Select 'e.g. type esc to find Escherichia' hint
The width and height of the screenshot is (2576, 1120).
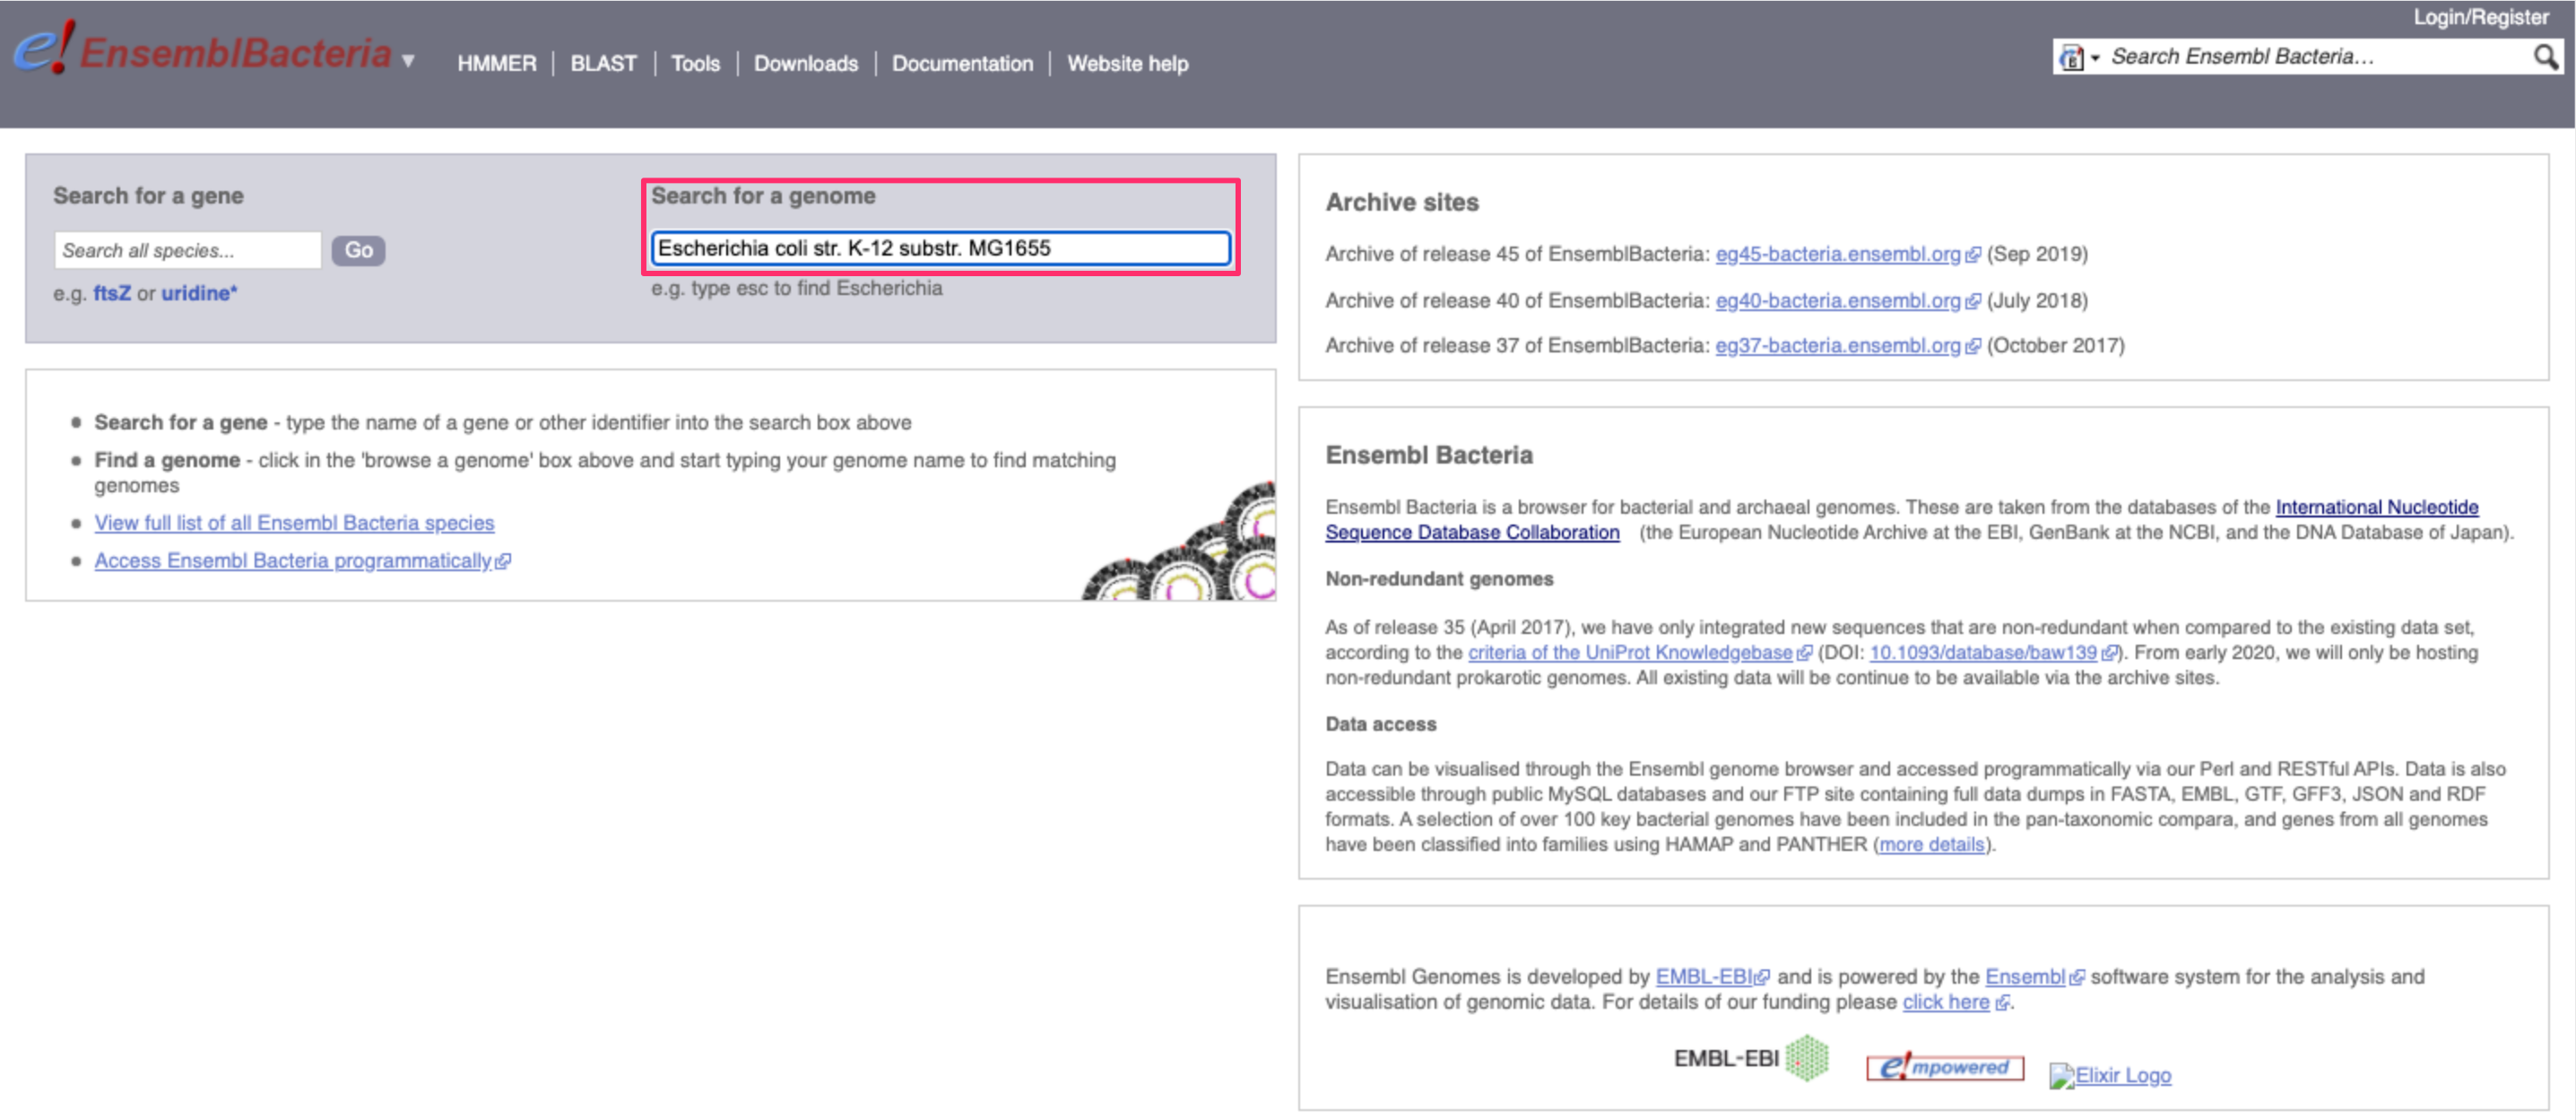pyautogui.click(x=796, y=288)
